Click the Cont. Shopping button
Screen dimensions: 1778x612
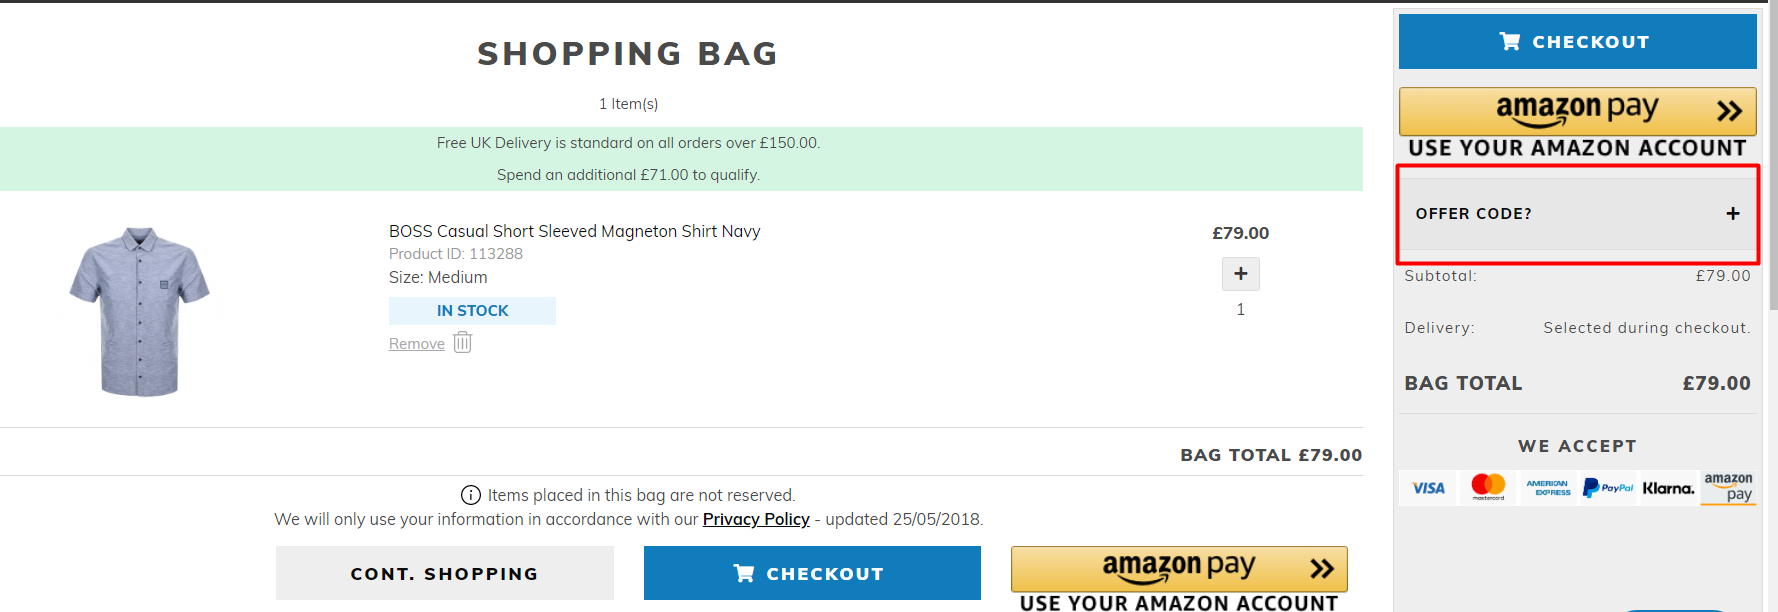pyautogui.click(x=444, y=573)
